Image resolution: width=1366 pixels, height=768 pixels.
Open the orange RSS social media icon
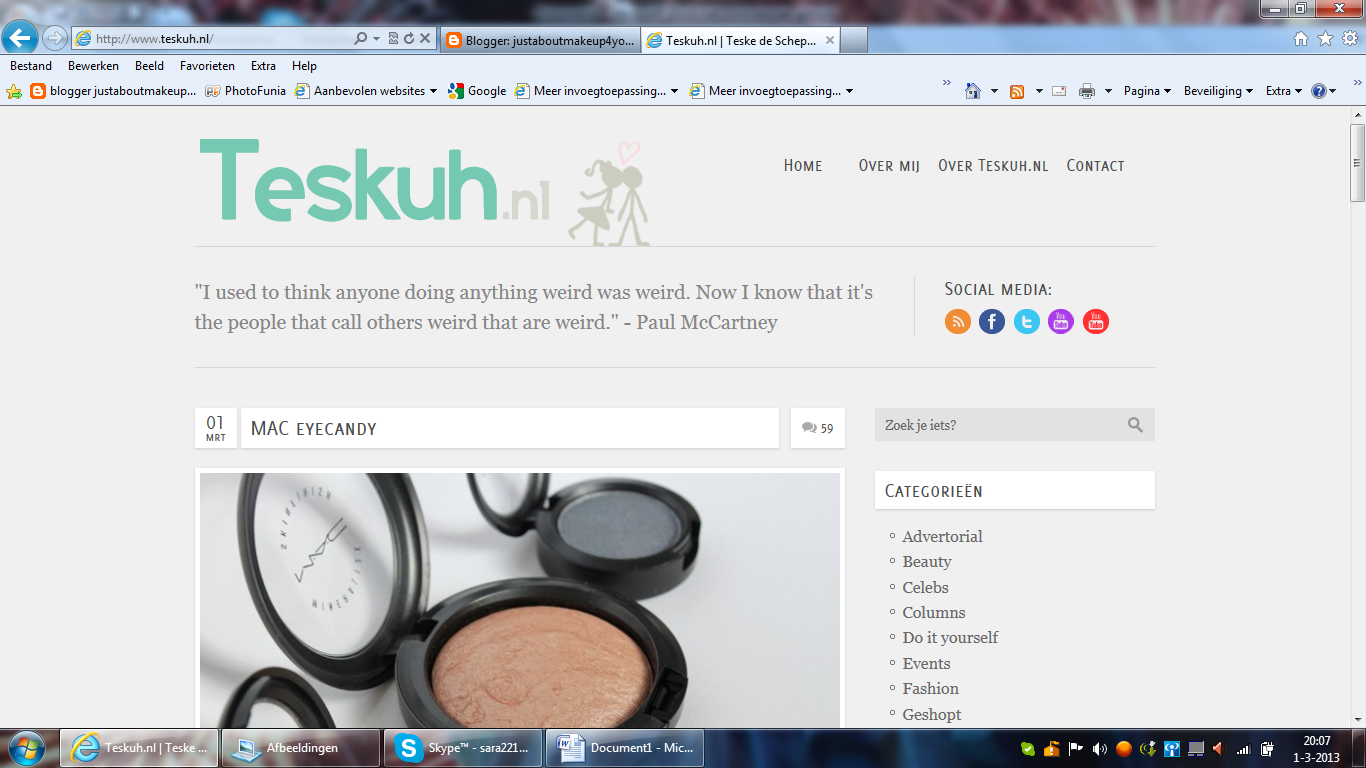click(958, 321)
